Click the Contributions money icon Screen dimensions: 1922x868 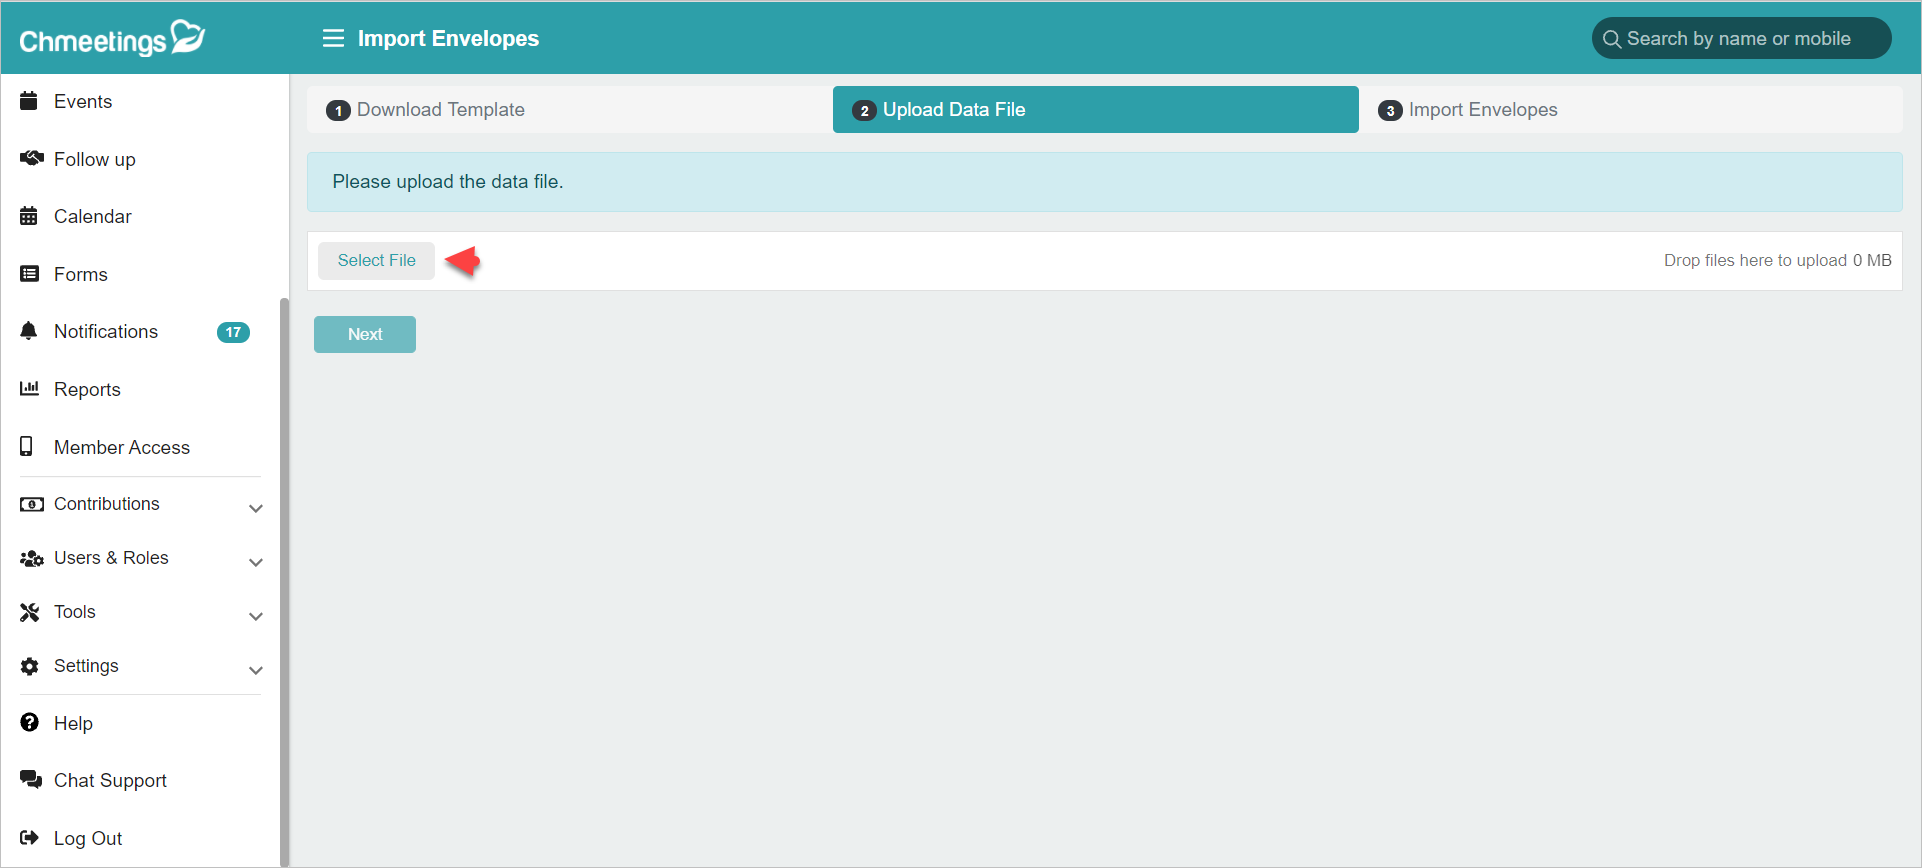pyautogui.click(x=32, y=504)
